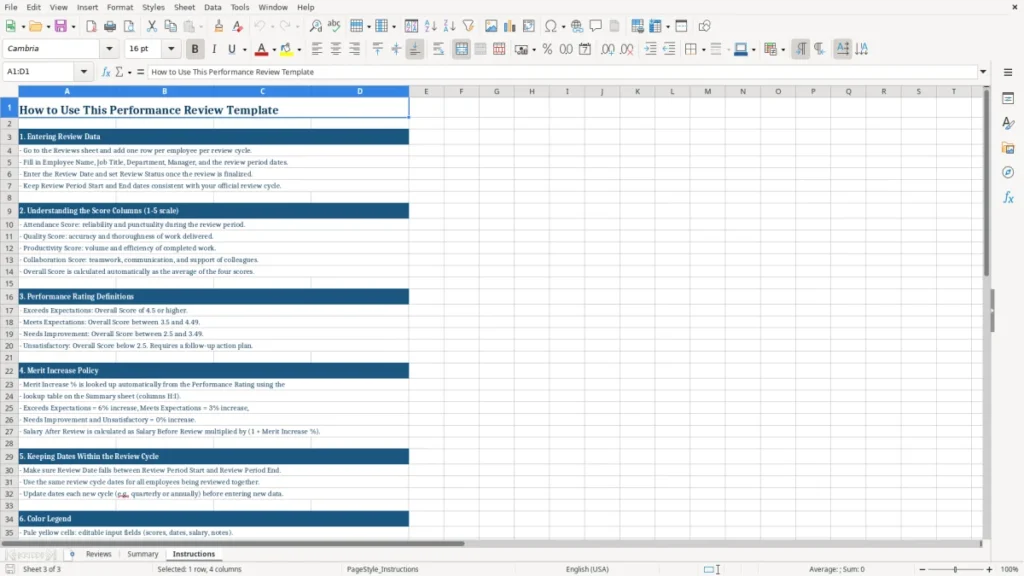The width and height of the screenshot is (1024, 576).
Task: Click the Copy icon
Action: click(170, 26)
